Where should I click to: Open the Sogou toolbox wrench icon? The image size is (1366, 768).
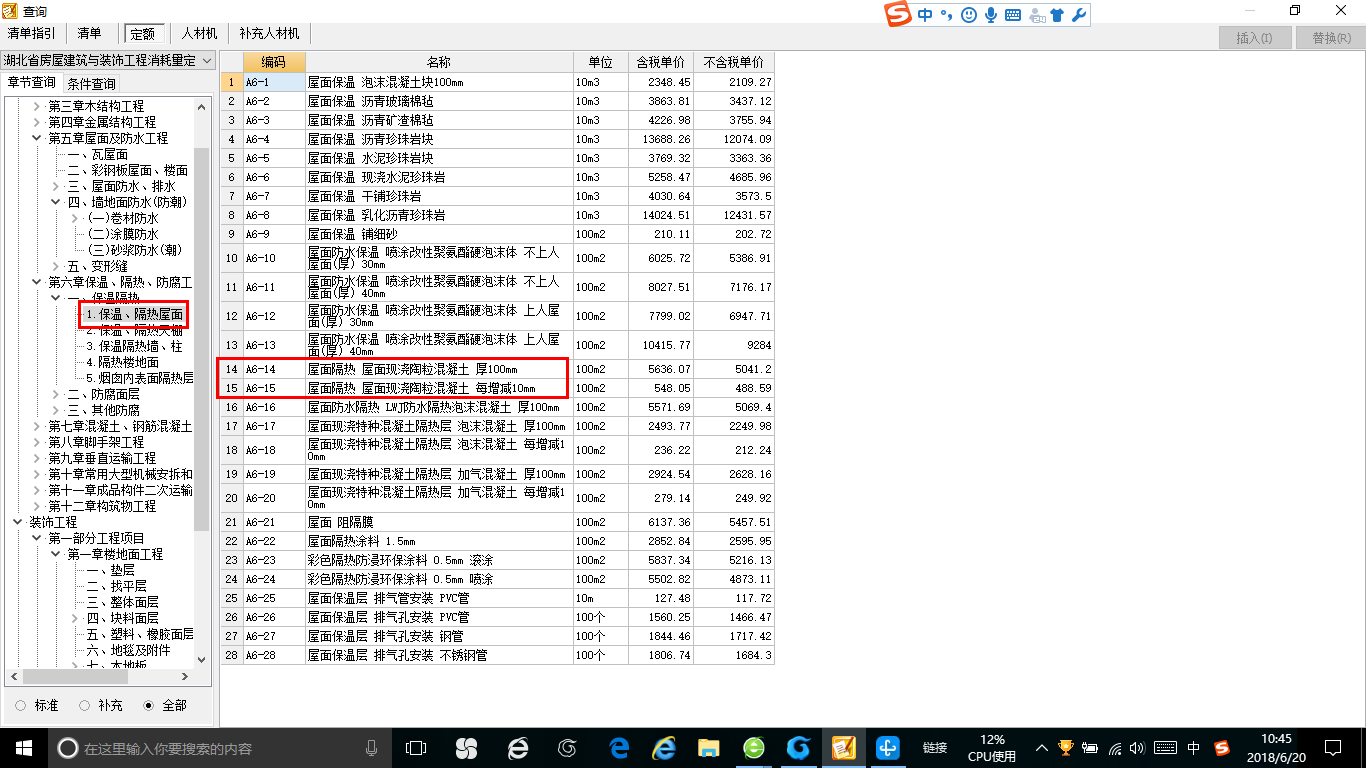1078,15
